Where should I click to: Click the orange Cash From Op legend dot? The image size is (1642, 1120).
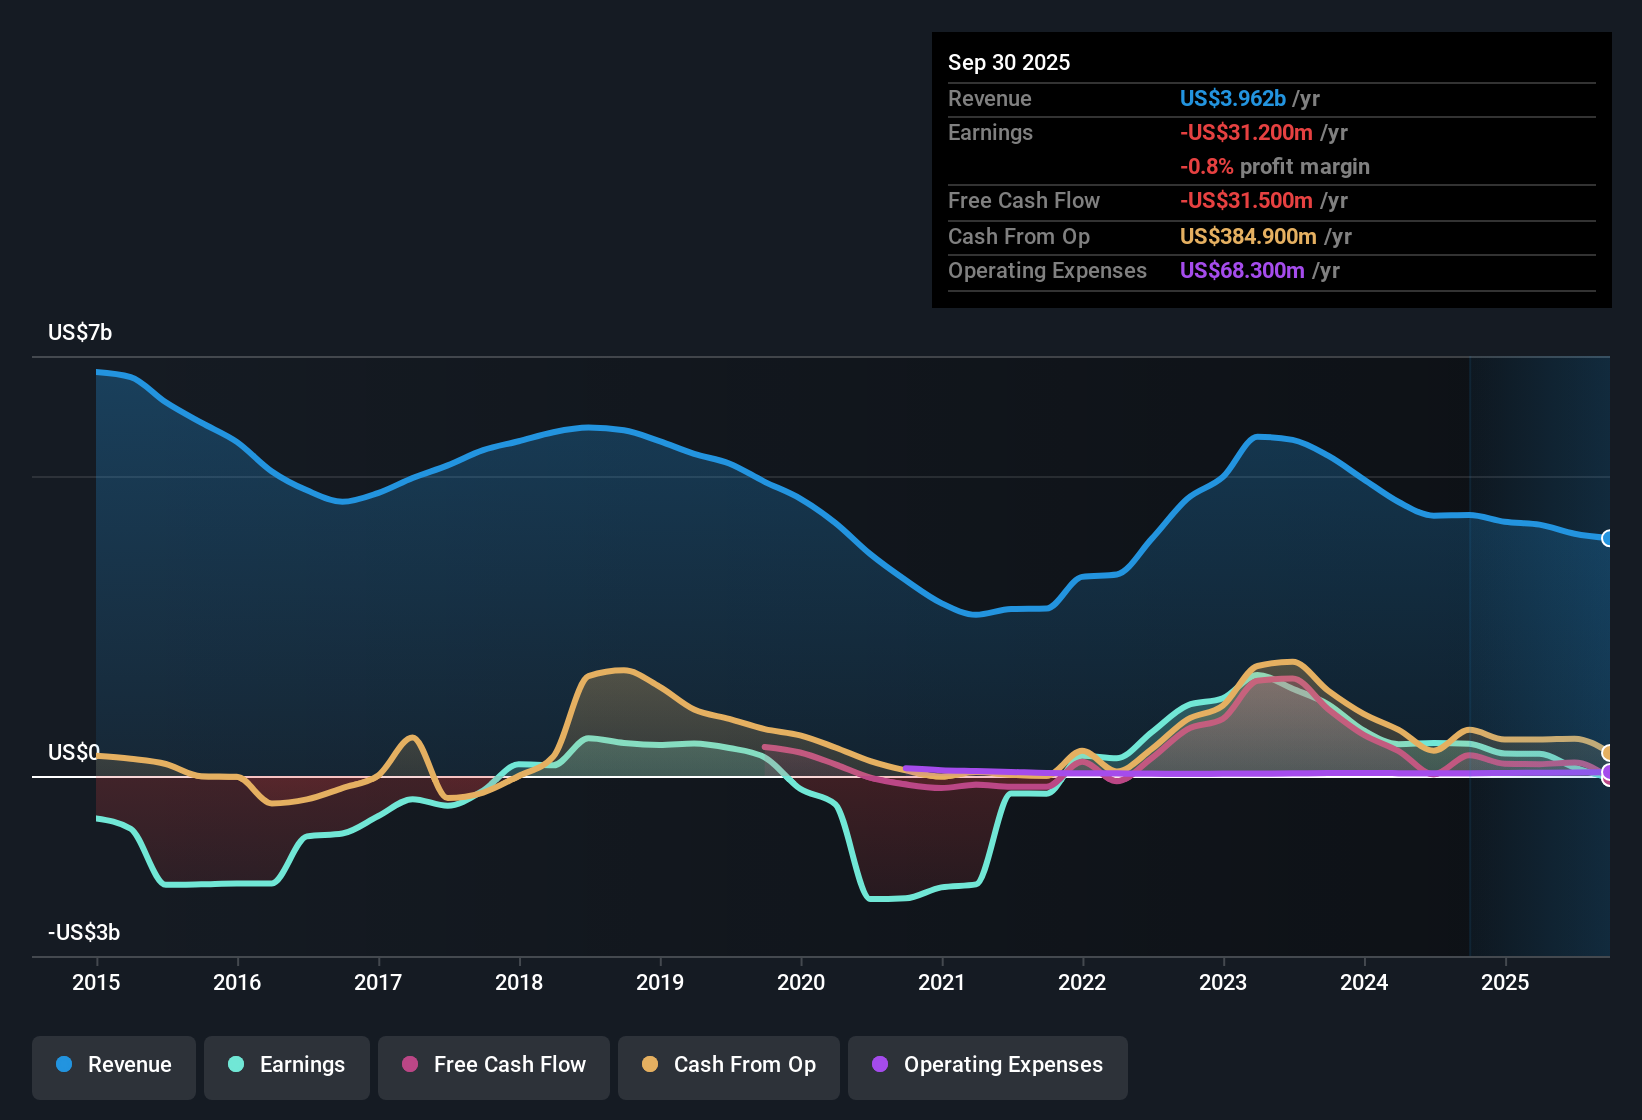click(650, 1064)
